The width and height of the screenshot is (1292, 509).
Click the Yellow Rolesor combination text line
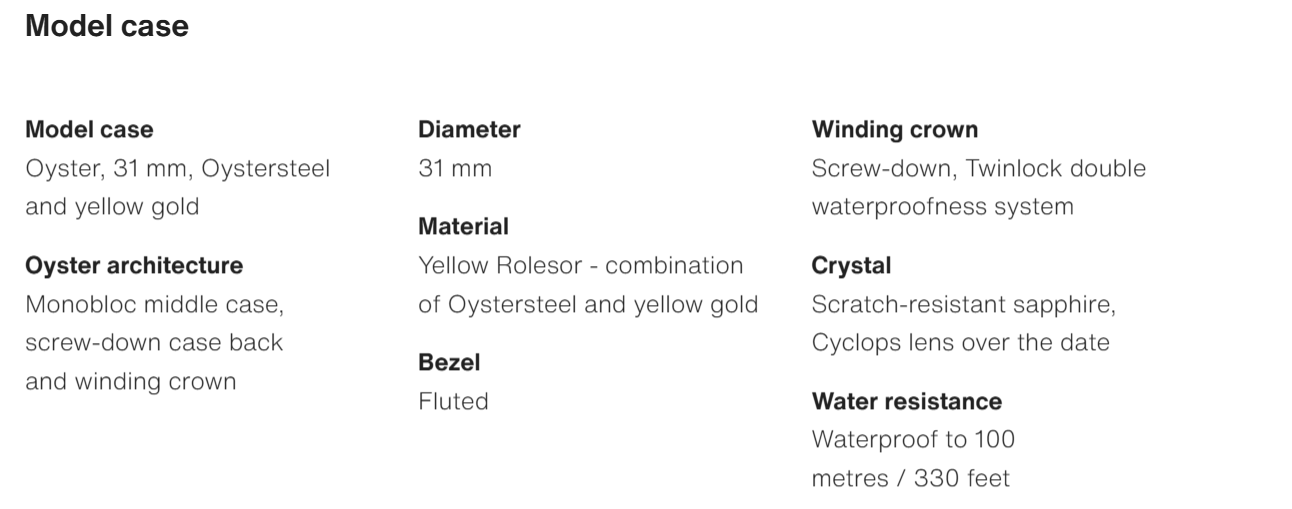click(580, 265)
